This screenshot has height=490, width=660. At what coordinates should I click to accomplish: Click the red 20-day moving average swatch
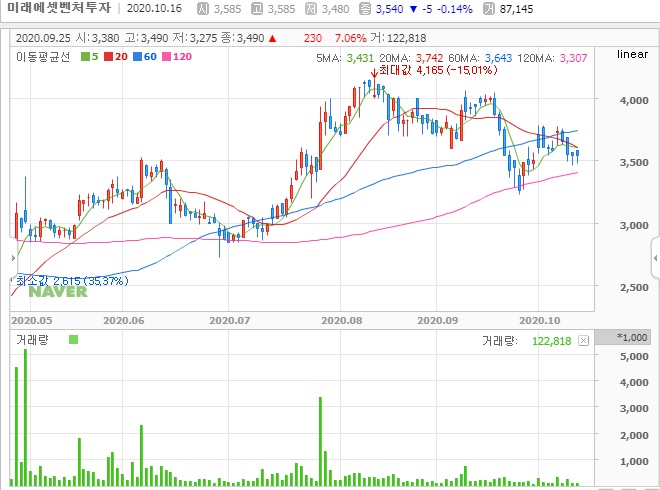tap(109, 56)
